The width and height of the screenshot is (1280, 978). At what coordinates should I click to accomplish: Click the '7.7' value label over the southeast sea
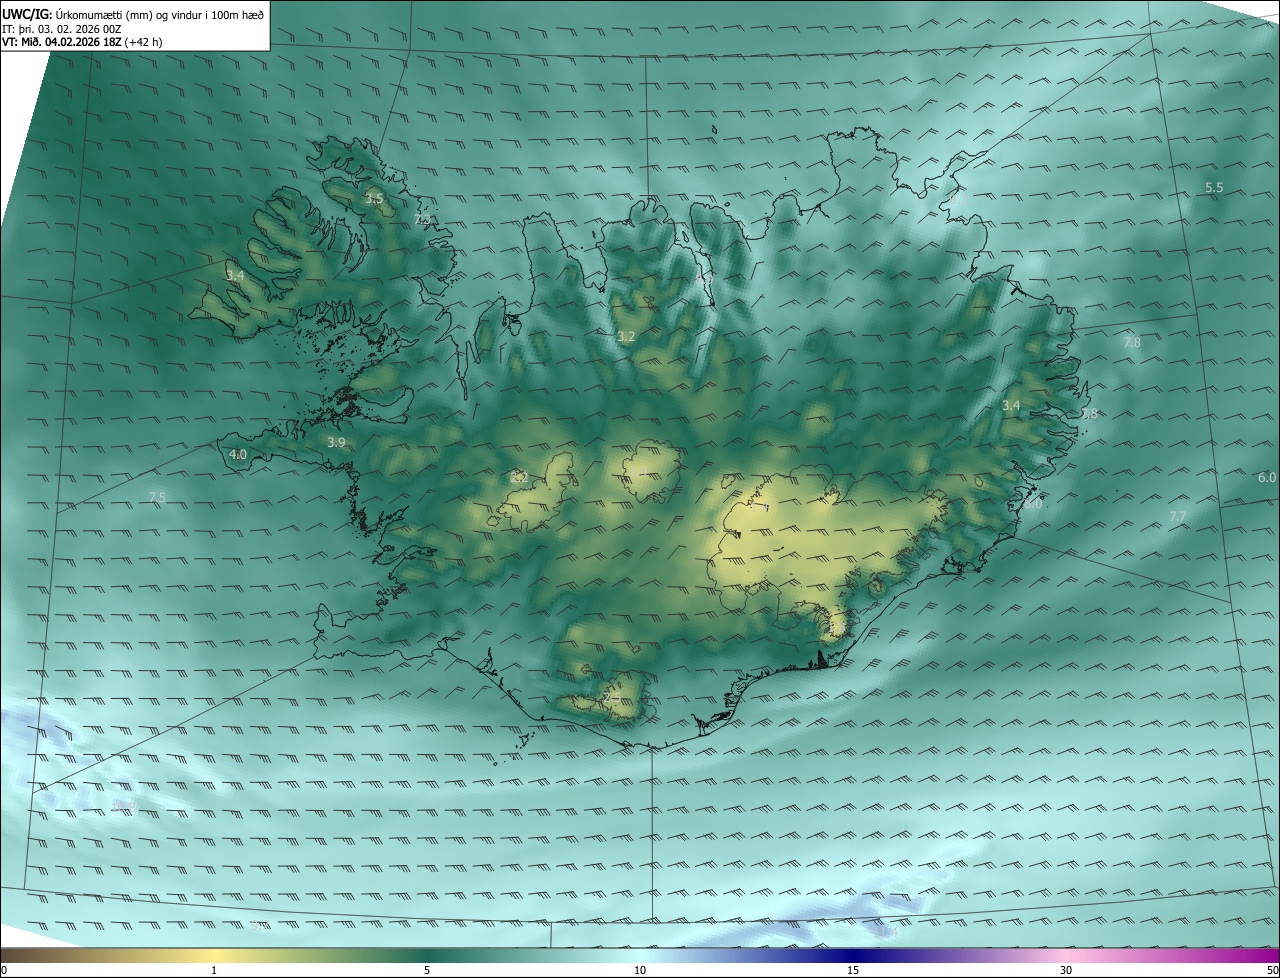point(1178,517)
